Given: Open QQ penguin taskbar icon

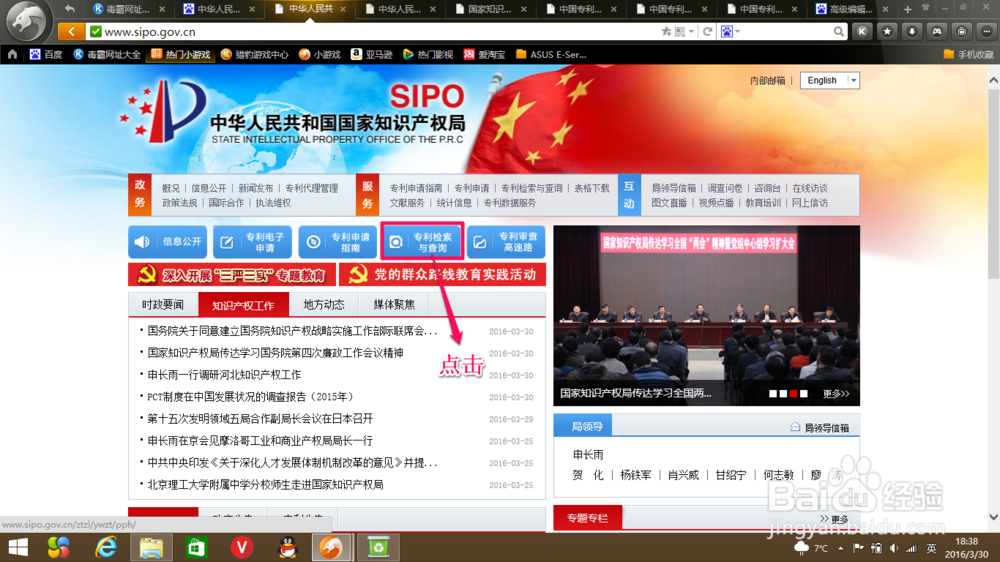Looking at the screenshot, I should (x=288, y=547).
